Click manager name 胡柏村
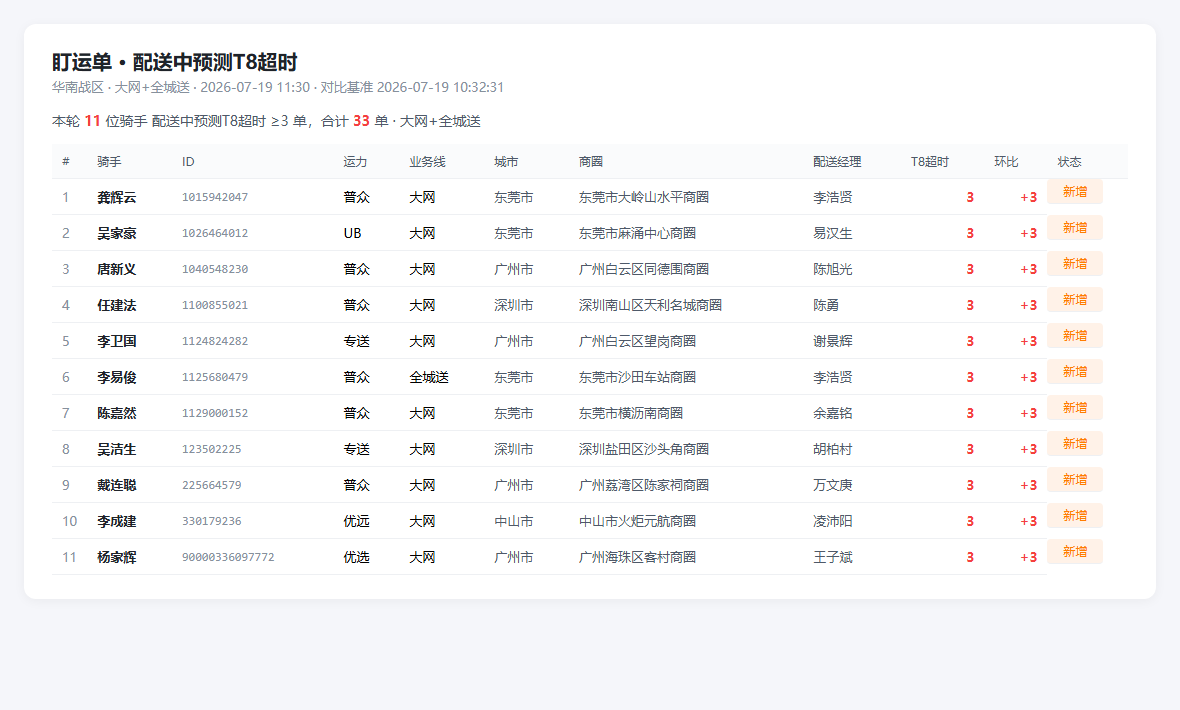The width and height of the screenshot is (1180, 710). point(832,449)
